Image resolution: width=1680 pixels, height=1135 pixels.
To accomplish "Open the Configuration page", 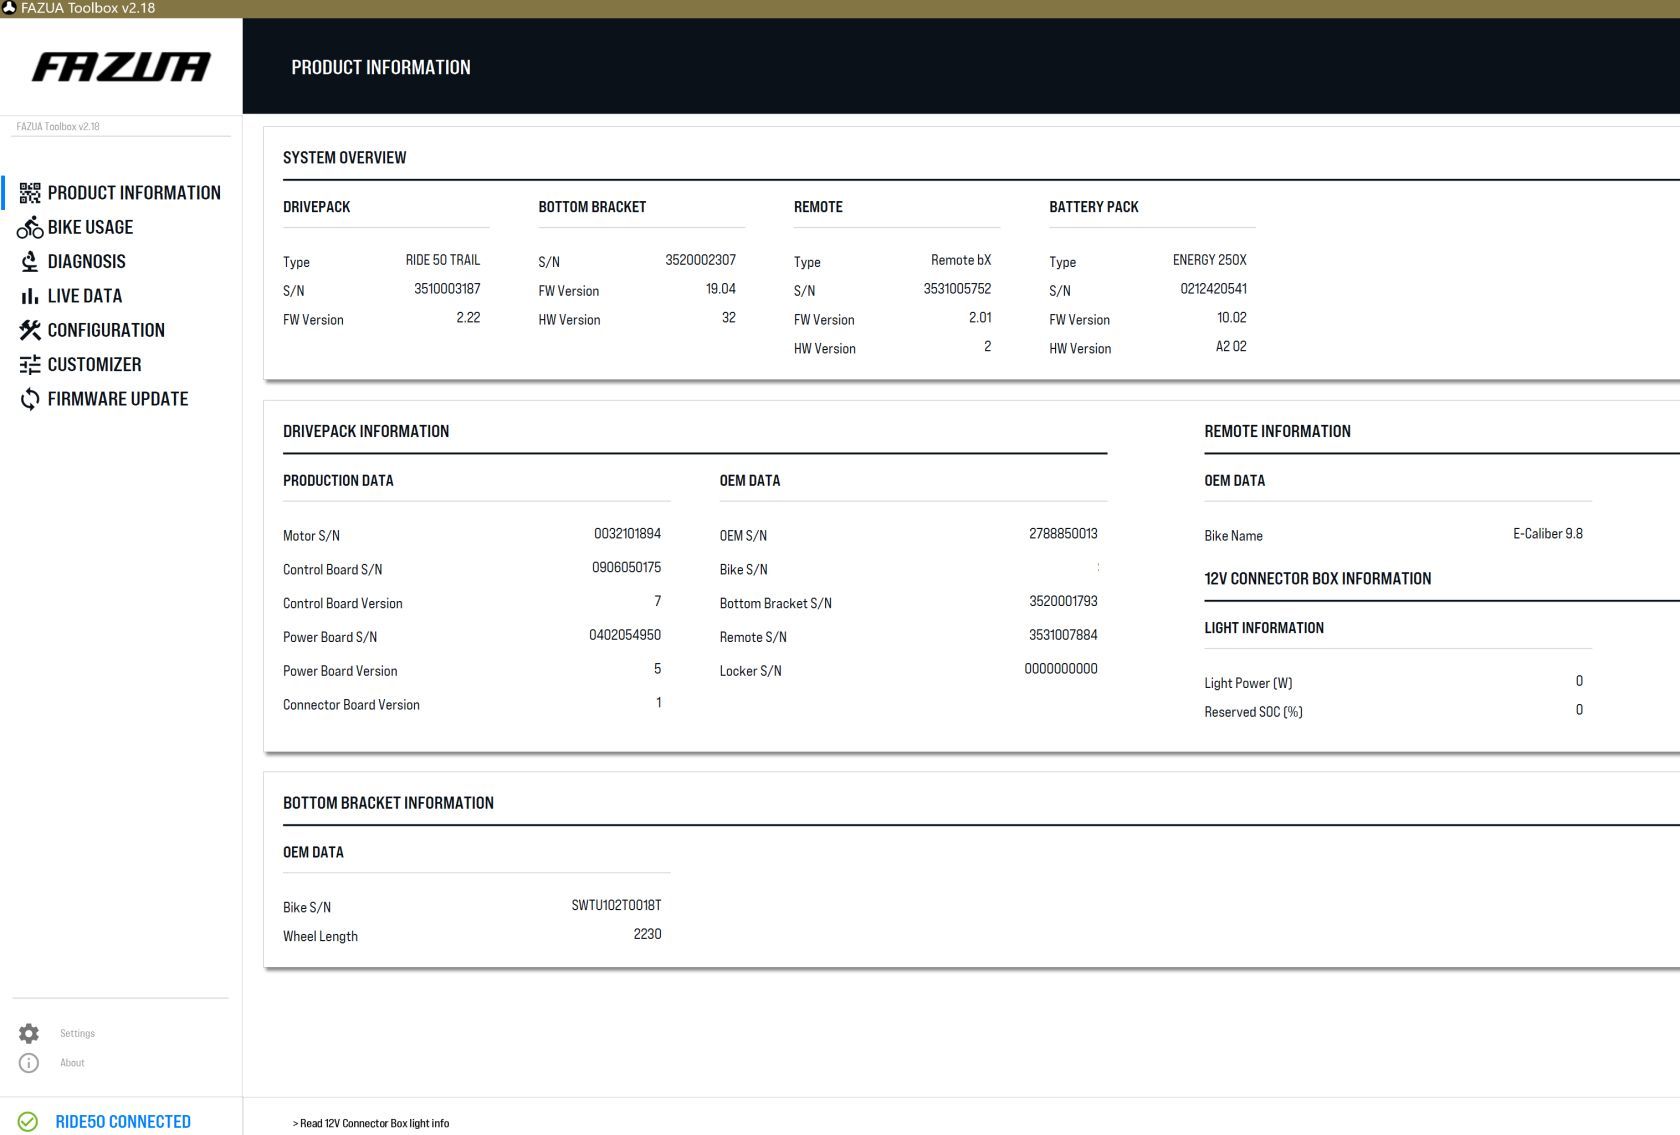I will click(106, 330).
